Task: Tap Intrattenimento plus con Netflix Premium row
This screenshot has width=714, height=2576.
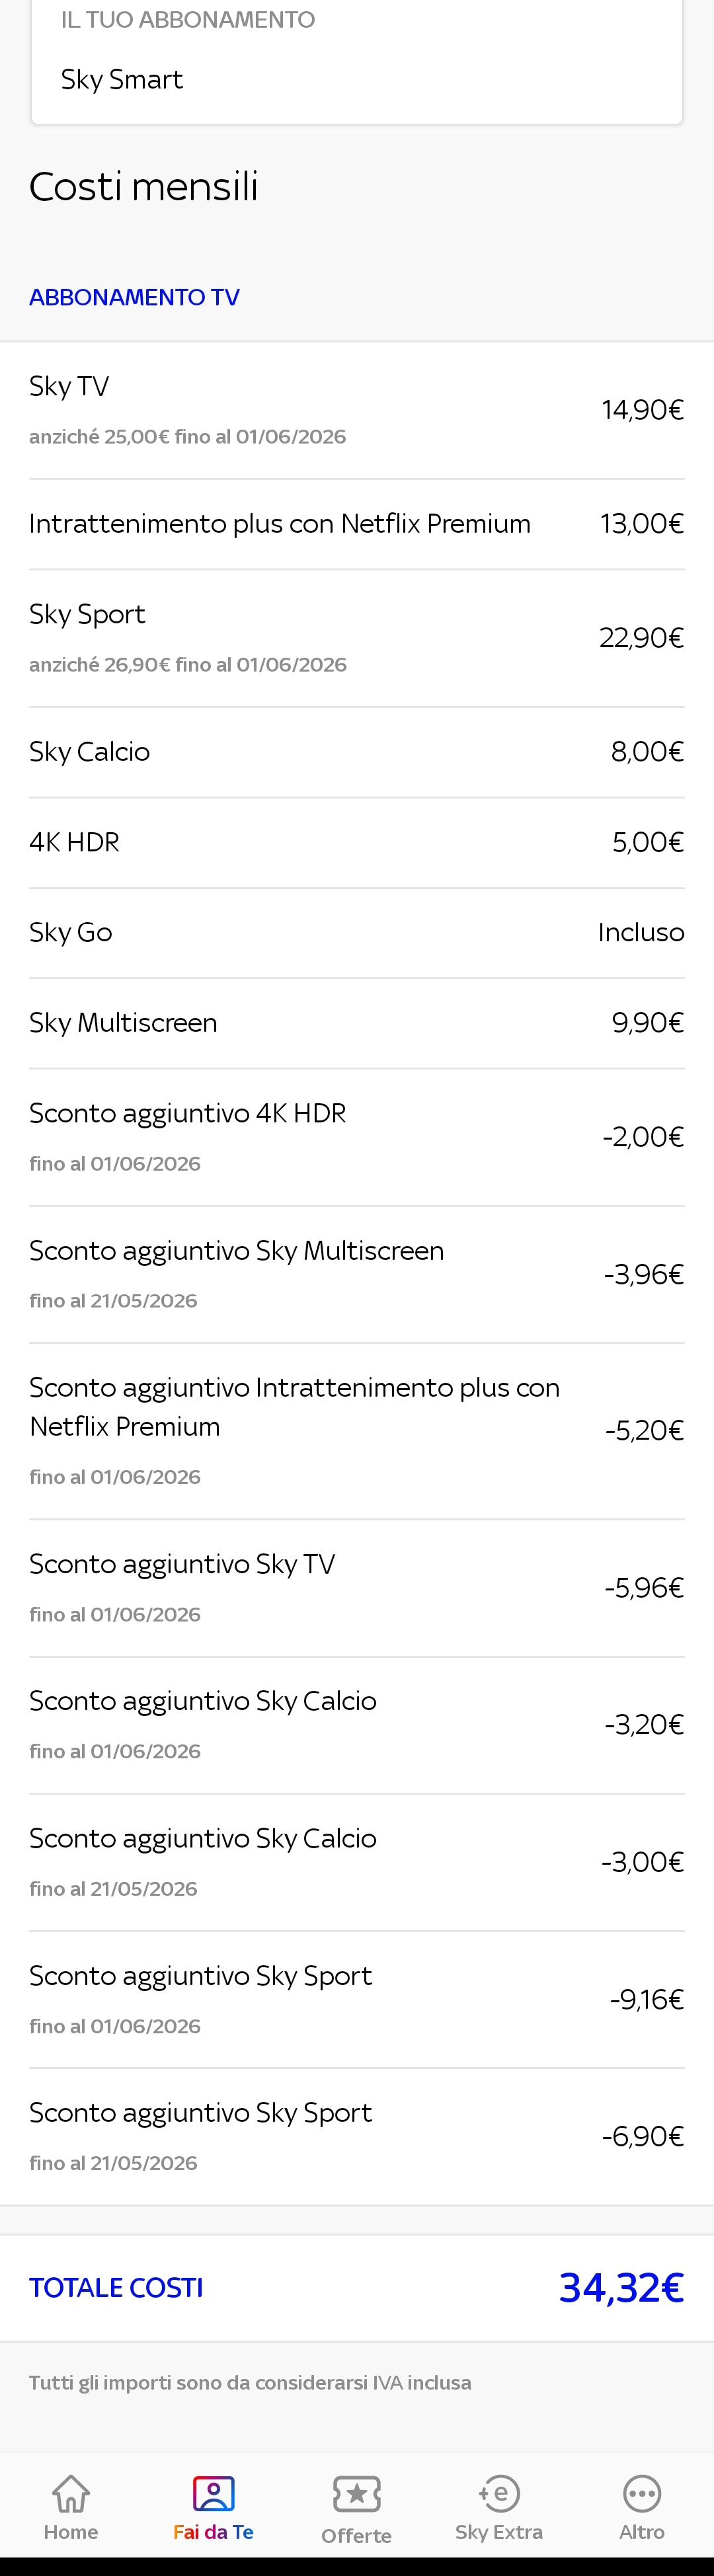Action: 357,524
